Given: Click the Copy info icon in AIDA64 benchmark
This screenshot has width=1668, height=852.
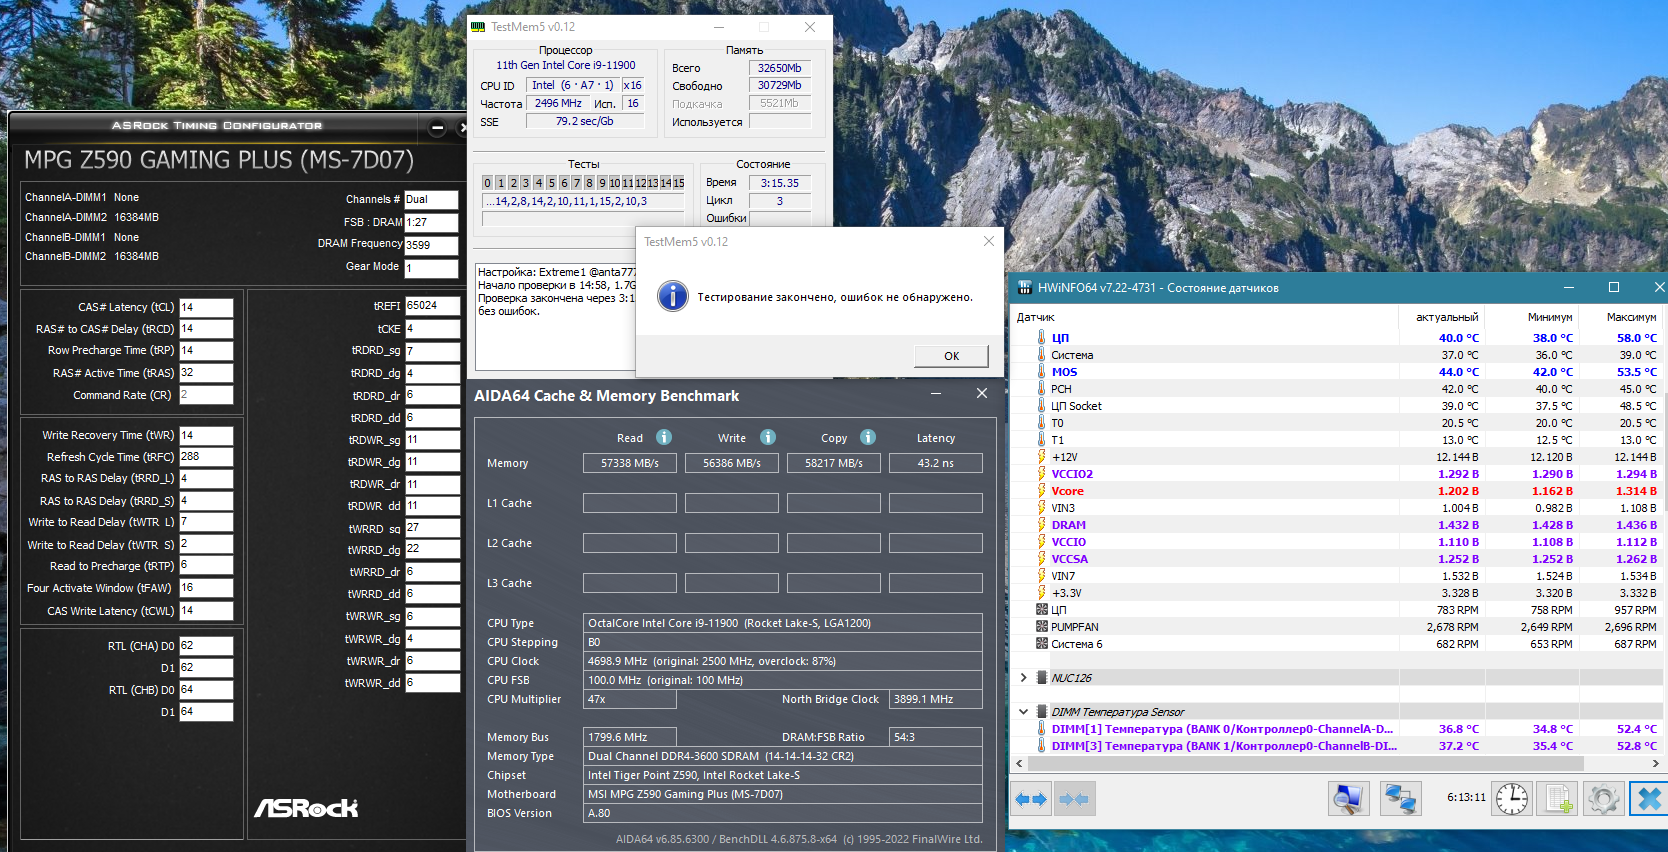Looking at the screenshot, I should coord(868,437).
